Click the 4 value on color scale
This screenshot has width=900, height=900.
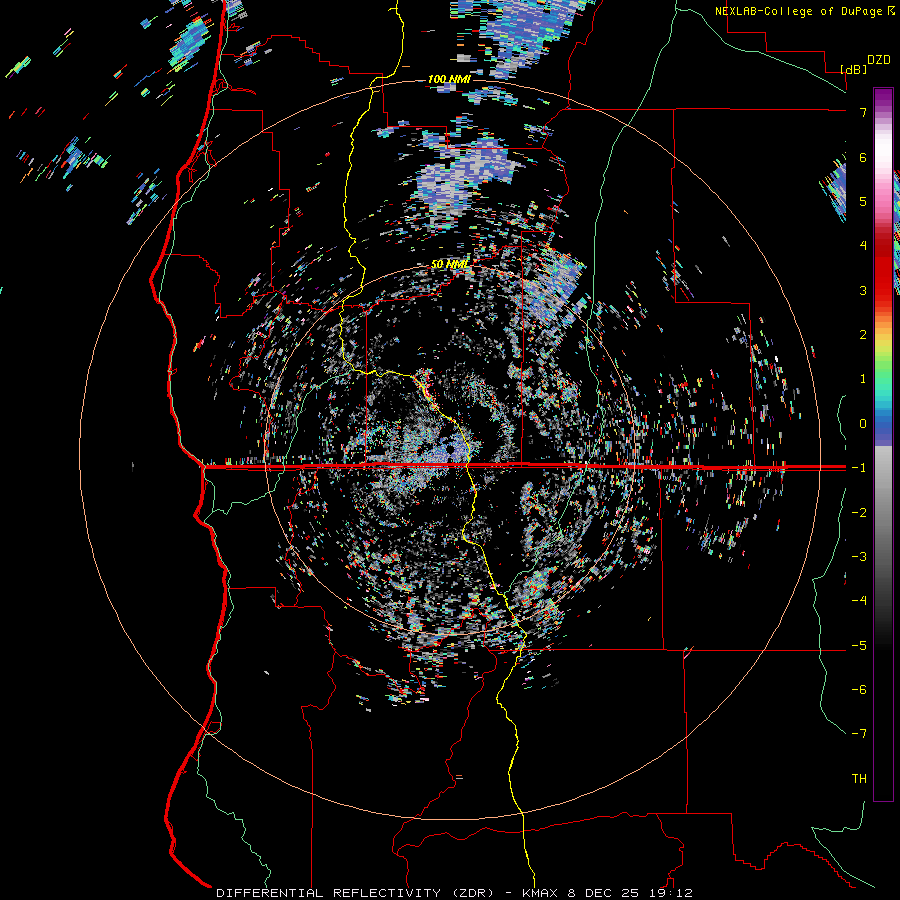point(863,246)
